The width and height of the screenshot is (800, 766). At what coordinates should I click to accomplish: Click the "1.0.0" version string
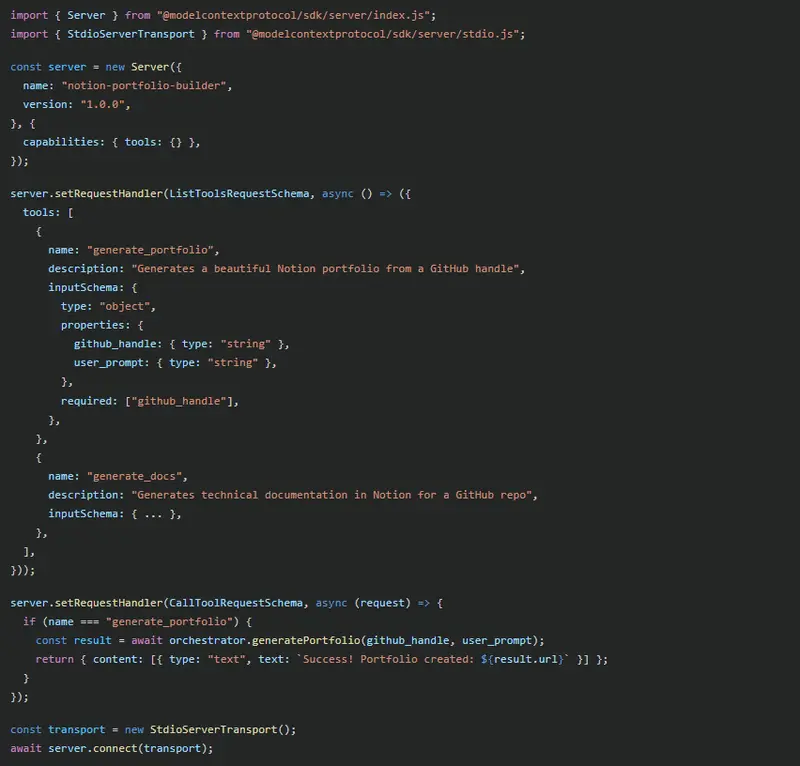coord(103,105)
